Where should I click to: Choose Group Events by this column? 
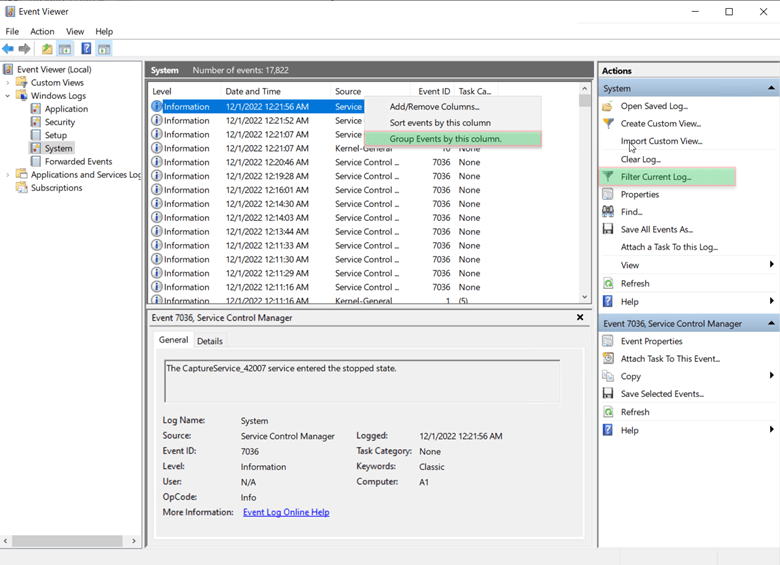[453, 139]
